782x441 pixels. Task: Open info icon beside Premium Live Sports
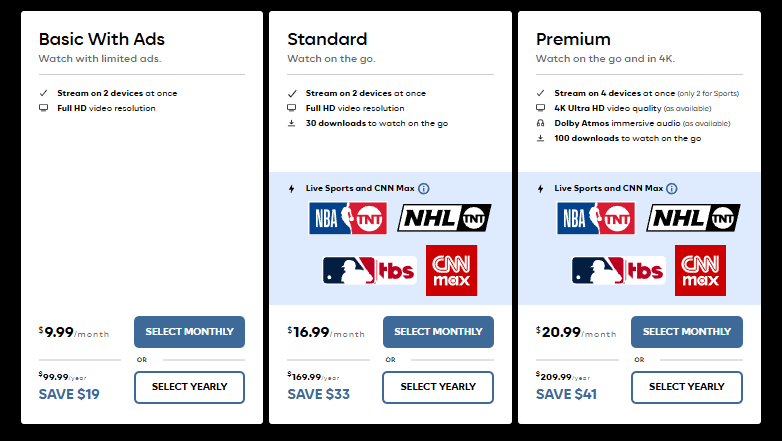672,188
